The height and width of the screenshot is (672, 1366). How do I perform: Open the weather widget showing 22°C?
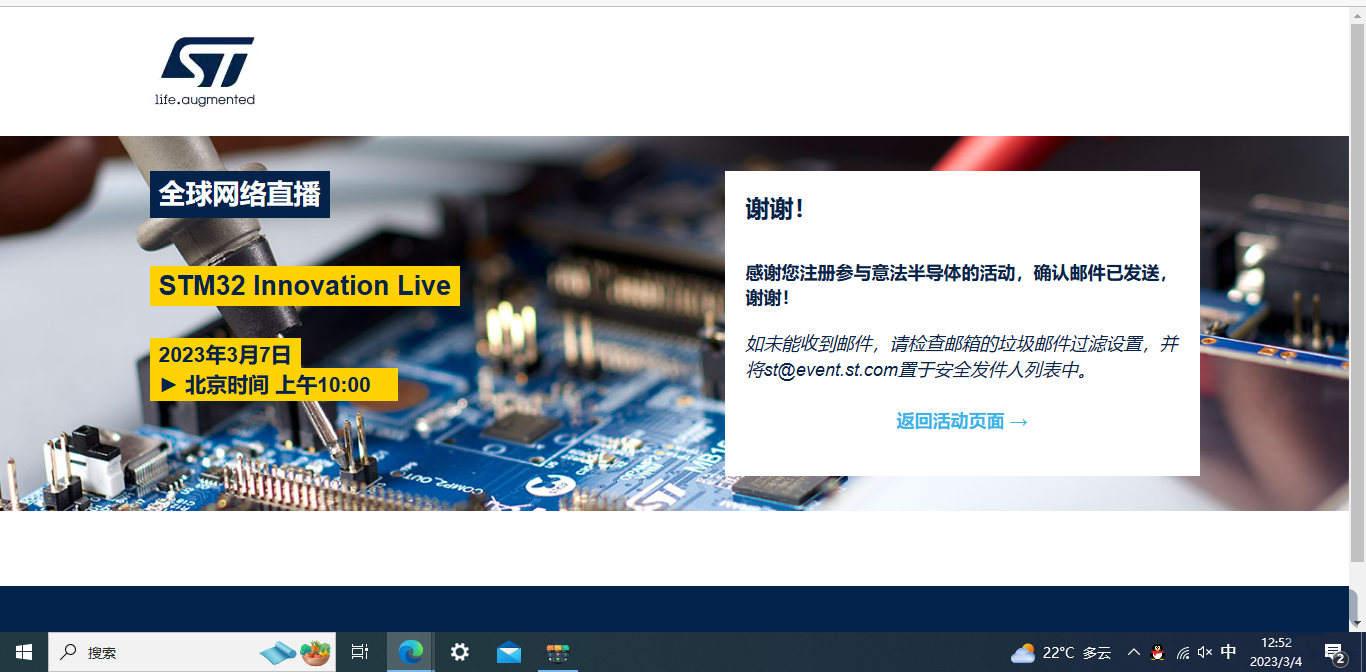point(1061,653)
